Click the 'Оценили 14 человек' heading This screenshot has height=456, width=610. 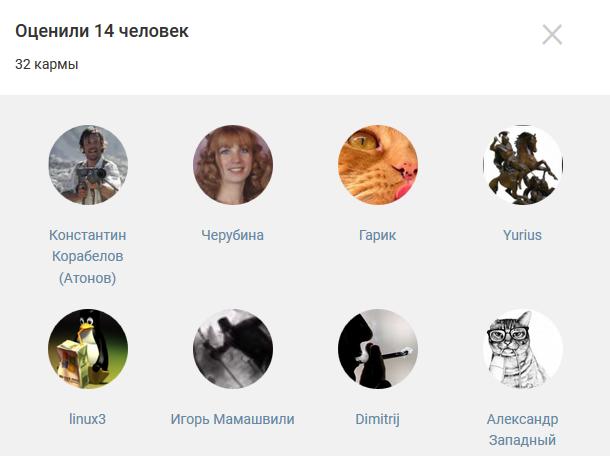coord(102,31)
